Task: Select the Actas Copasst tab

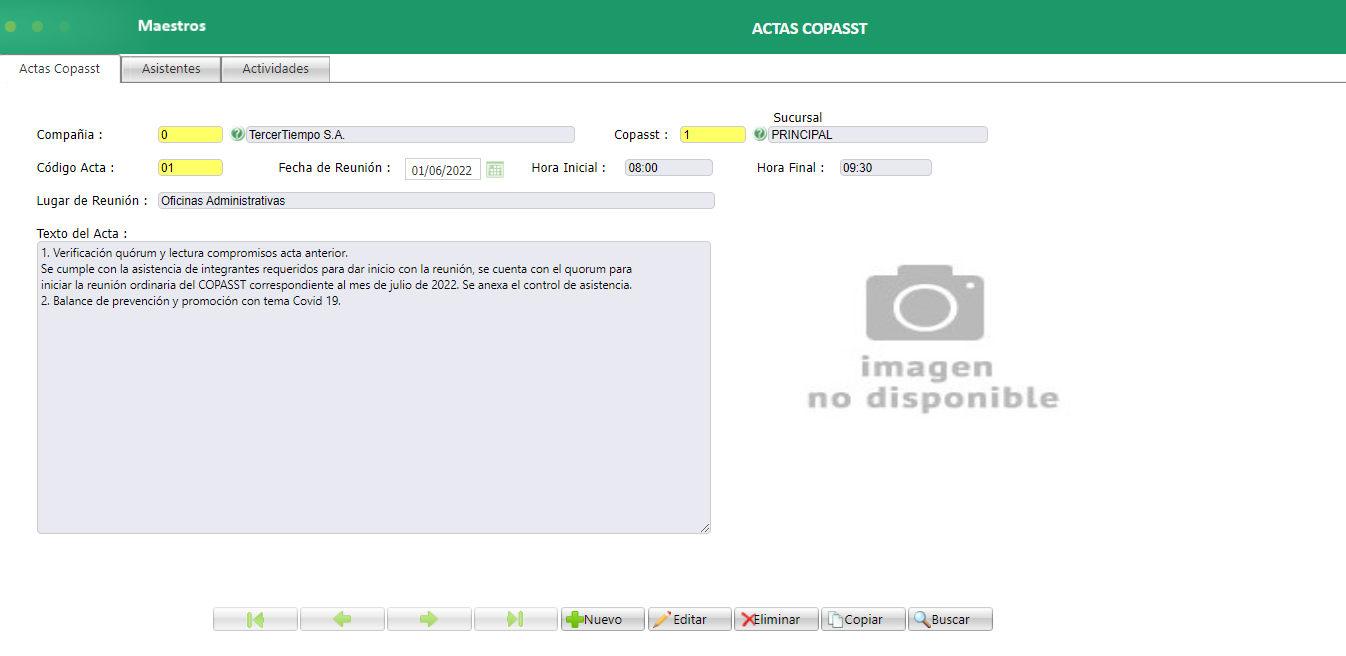Action: 59,68
